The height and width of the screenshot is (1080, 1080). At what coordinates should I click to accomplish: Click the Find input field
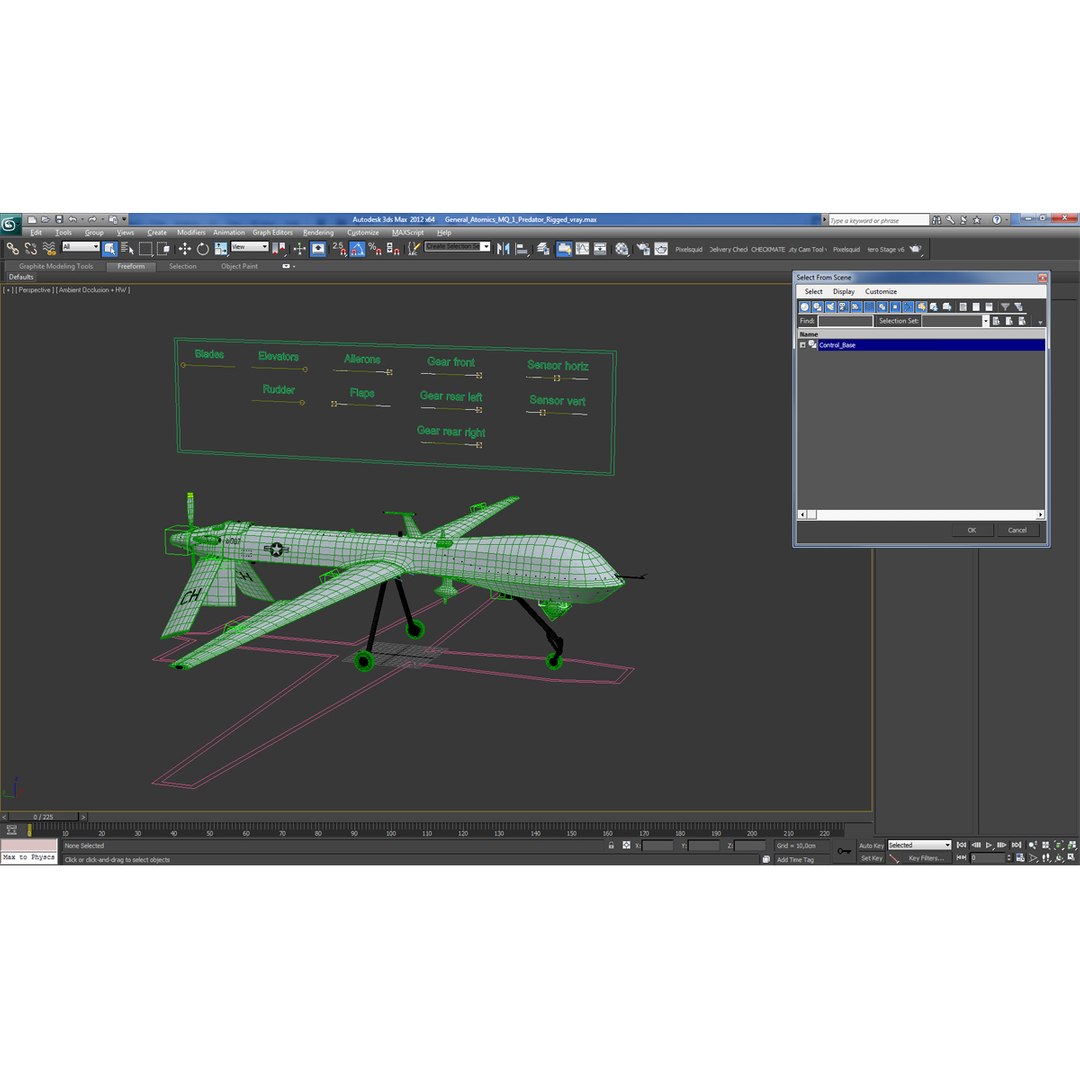(x=845, y=321)
